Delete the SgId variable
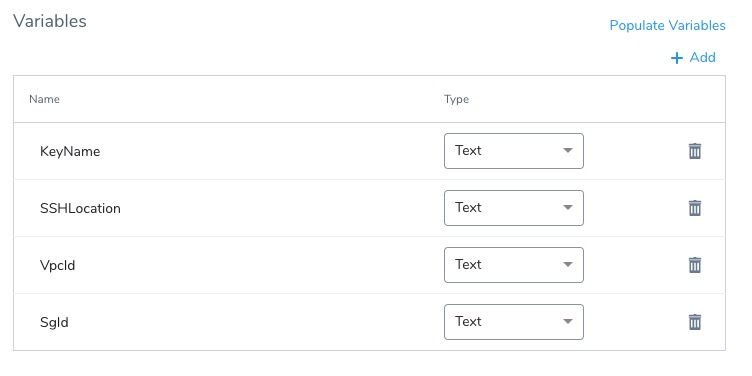This screenshot has height=376, width=752. pos(694,322)
